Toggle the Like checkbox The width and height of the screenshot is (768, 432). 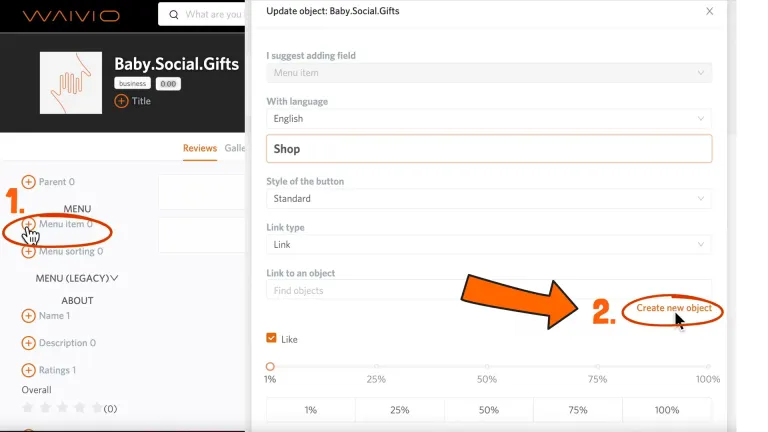pos(271,338)
